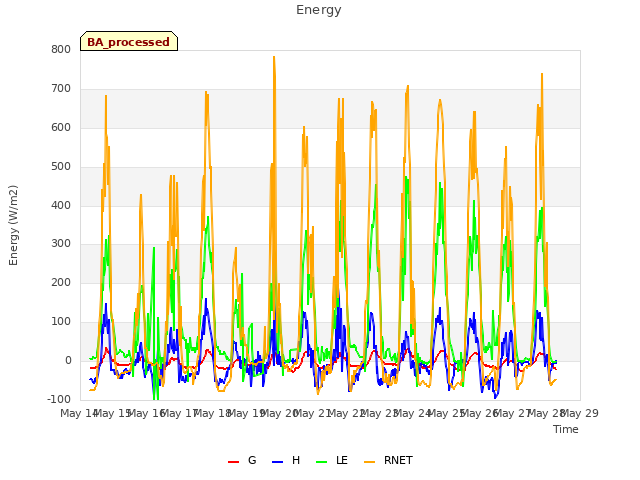This screenshot has height=480, width=640.
Task: Select the H legend label
Action: 296,460
